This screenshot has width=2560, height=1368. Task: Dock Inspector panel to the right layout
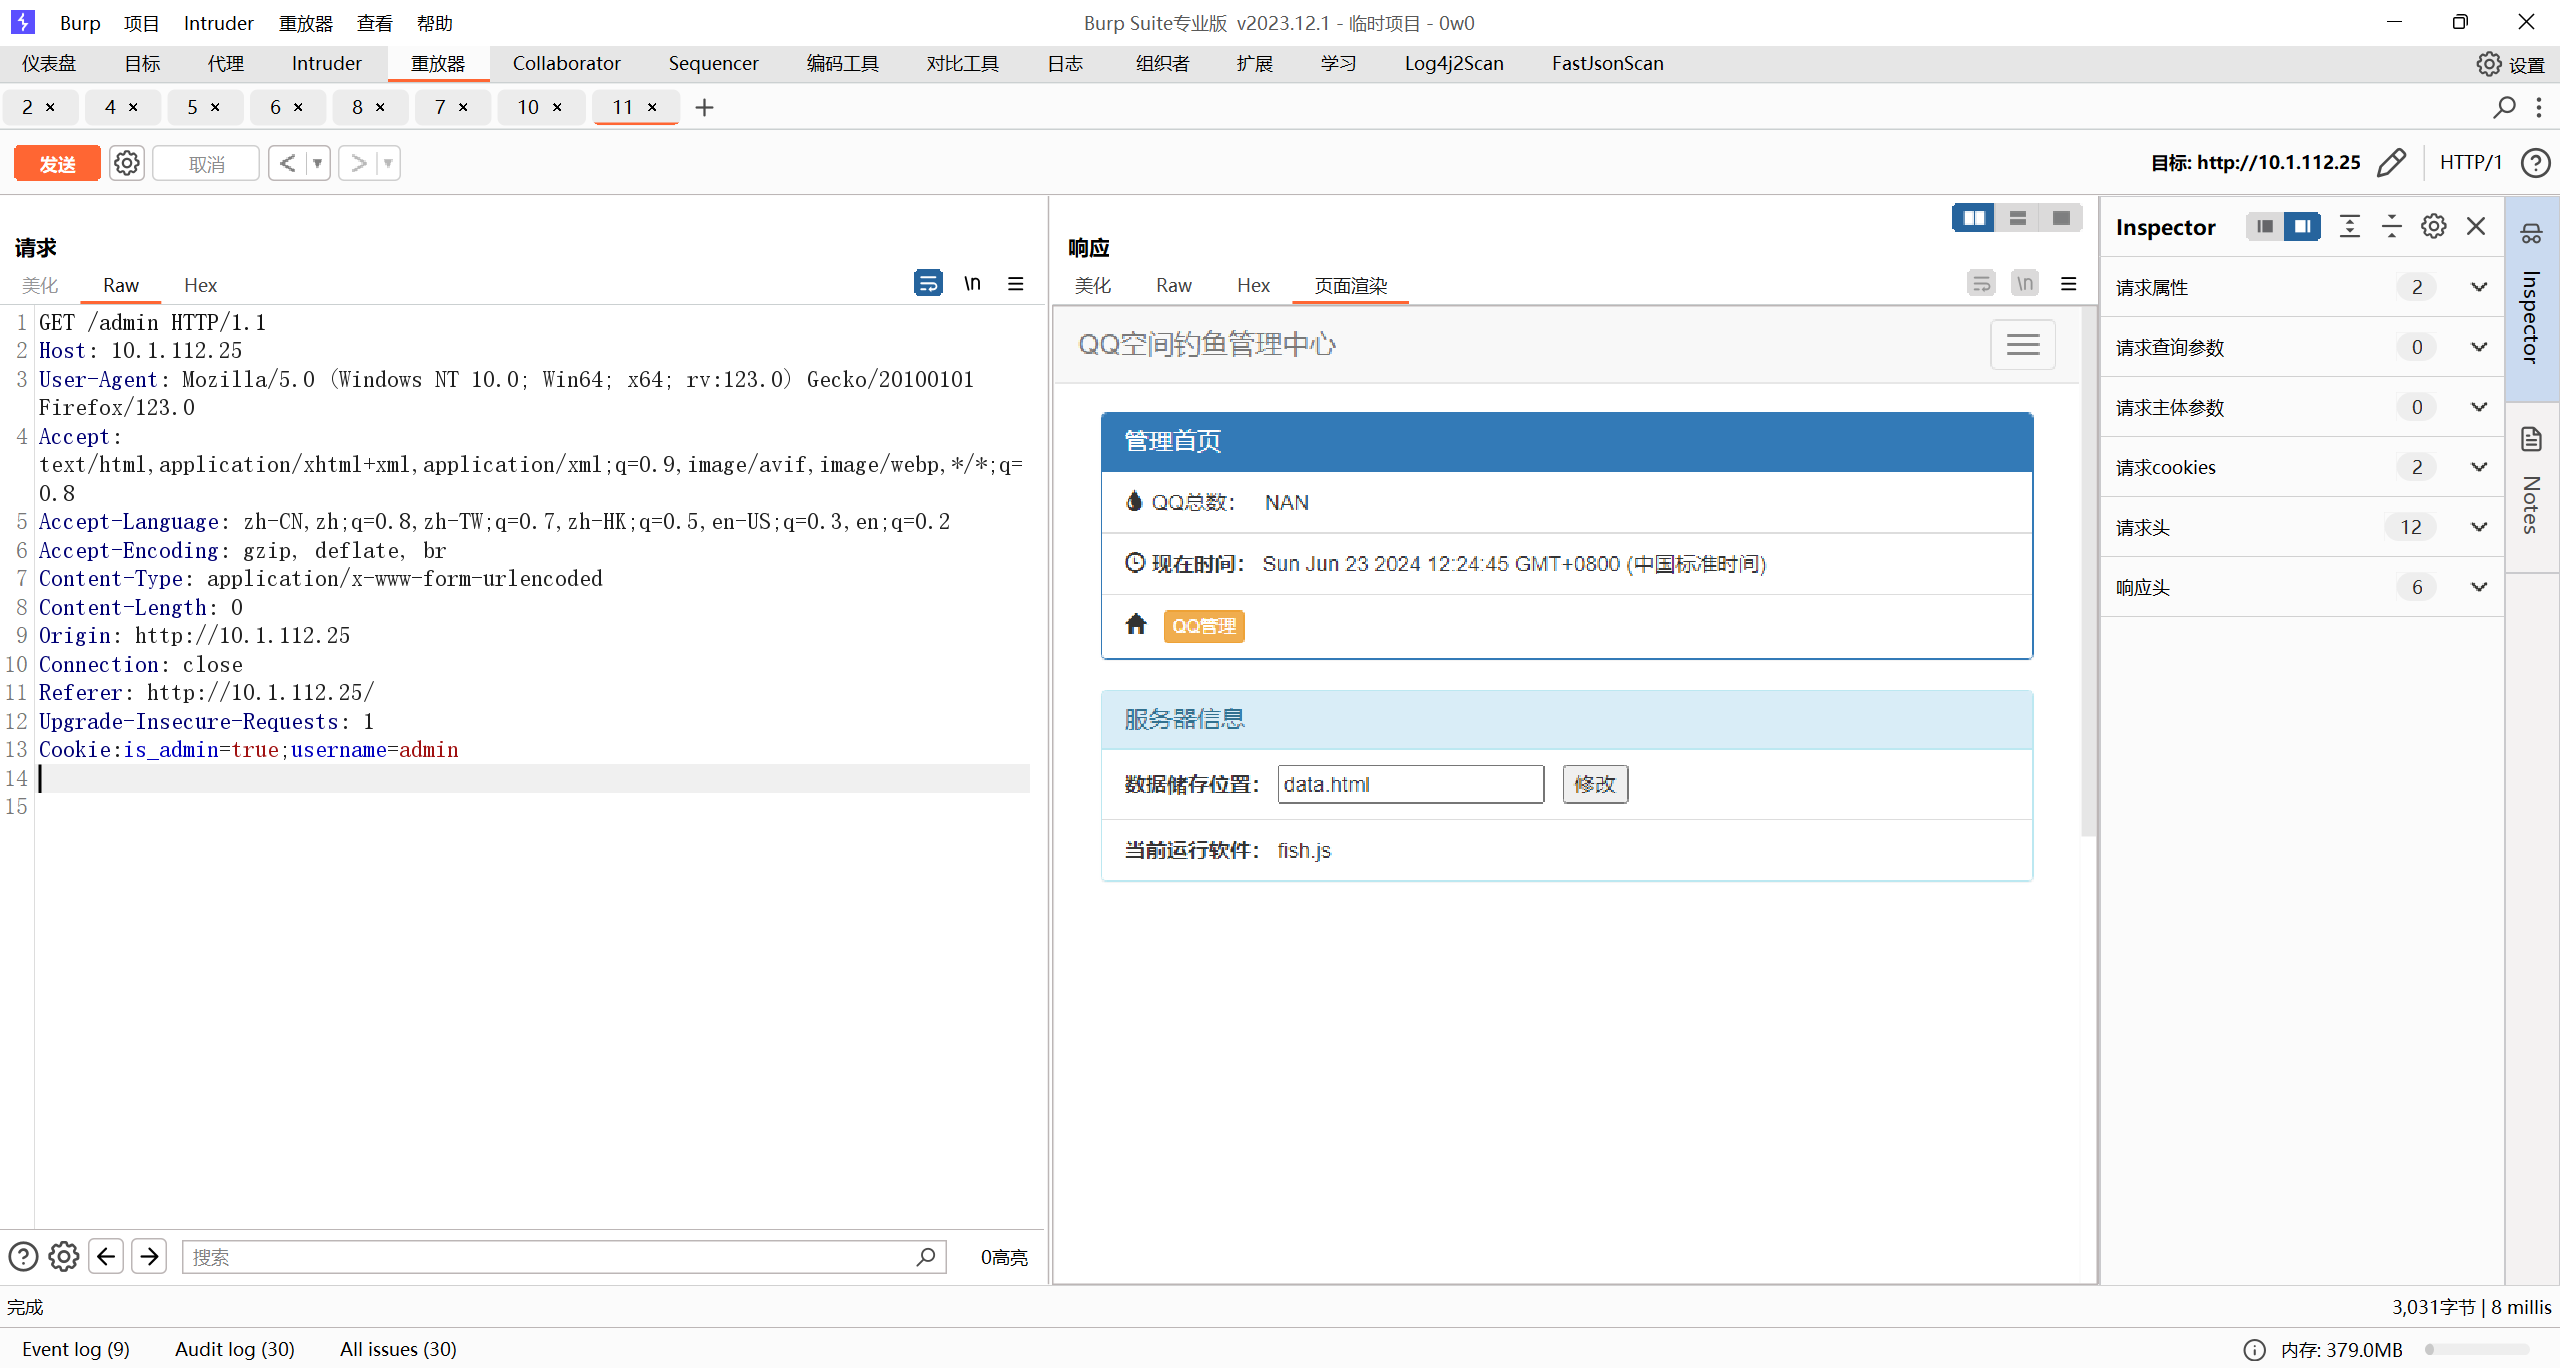(x=2302, y=226)
